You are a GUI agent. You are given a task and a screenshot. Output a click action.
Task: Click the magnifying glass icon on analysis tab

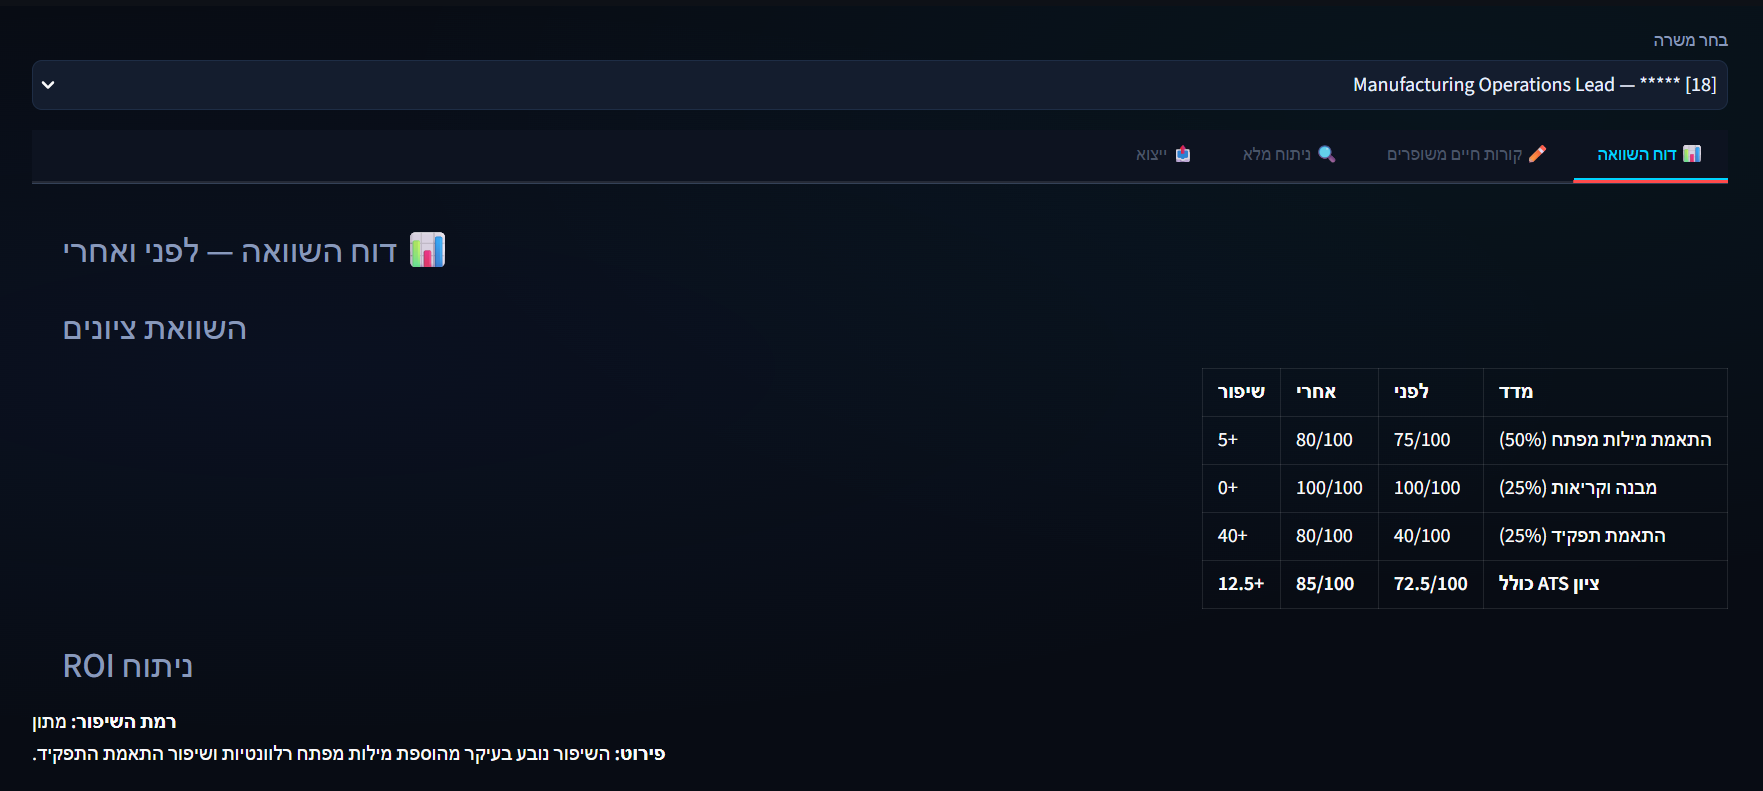1327,154
